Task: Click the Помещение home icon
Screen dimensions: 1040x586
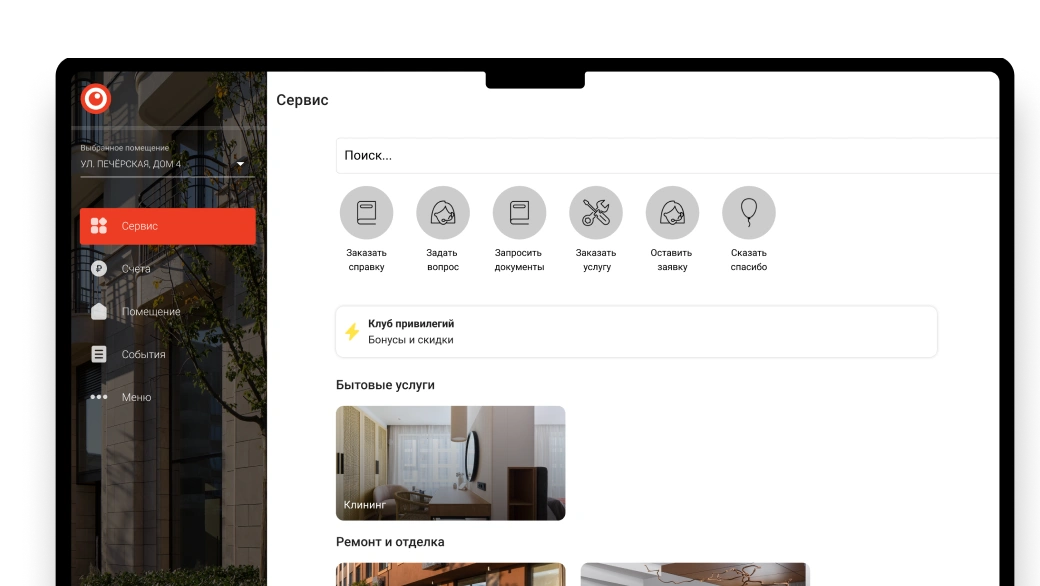Action: pos(98,311)
